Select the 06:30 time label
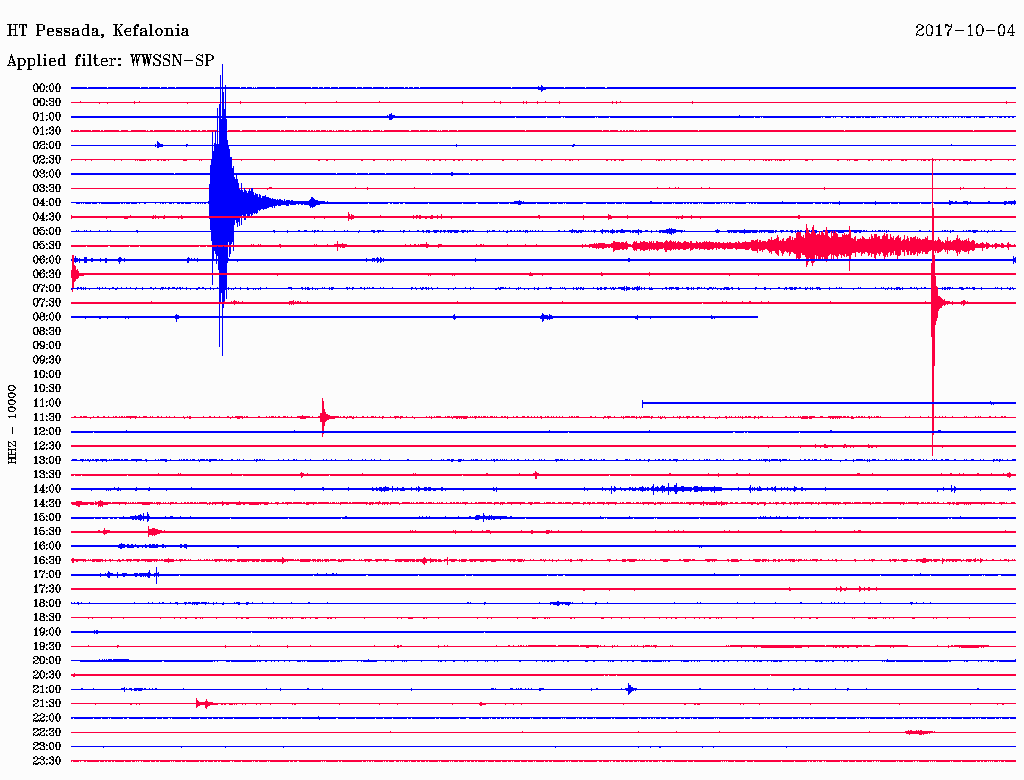This screenshot has height=780, width=1024. [x=47, y=274]
